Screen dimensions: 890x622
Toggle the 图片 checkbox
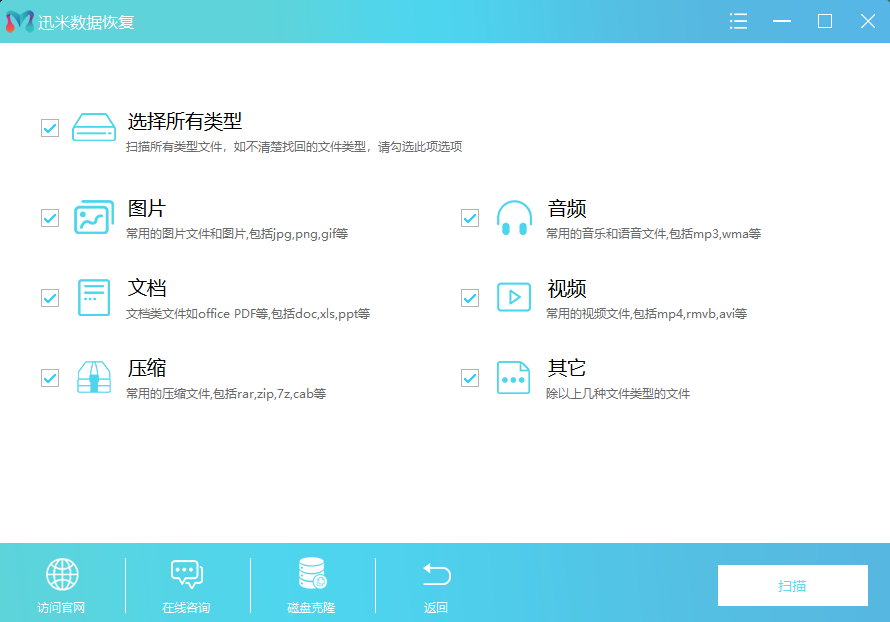tap(49, 216)
